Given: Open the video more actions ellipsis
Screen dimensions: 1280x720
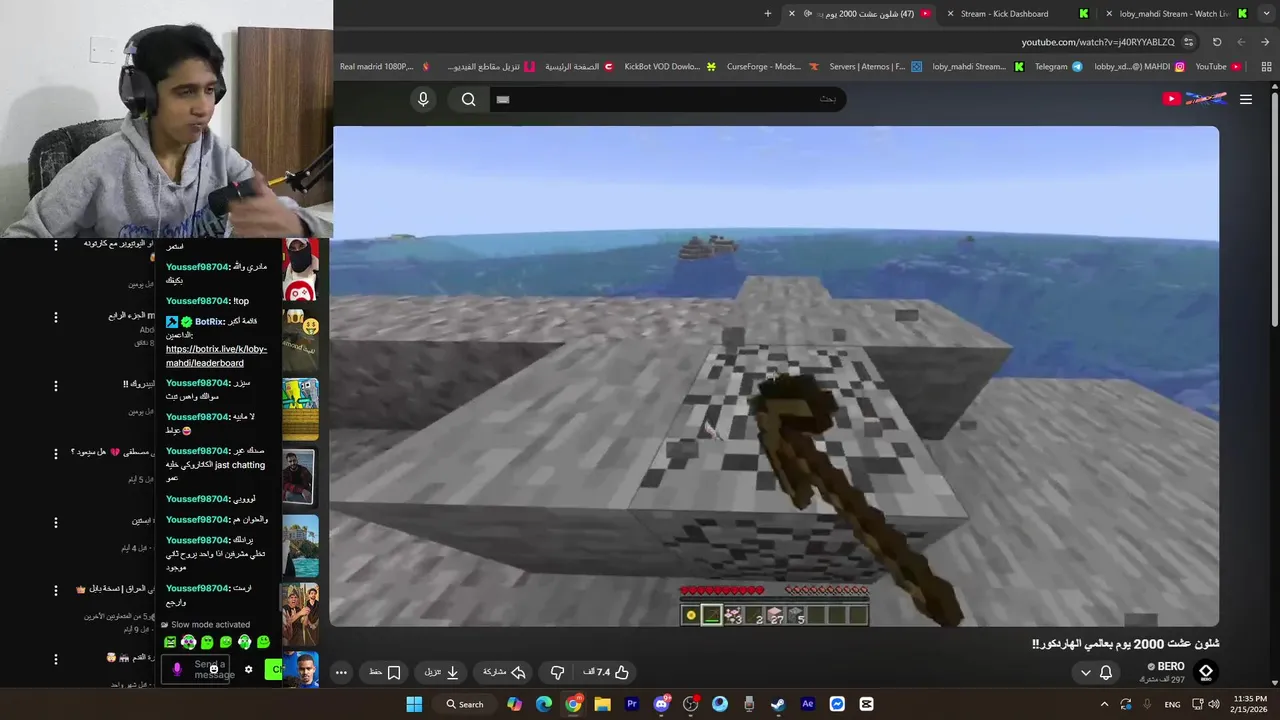Looking at the screenshot, I should coord(341,672).
